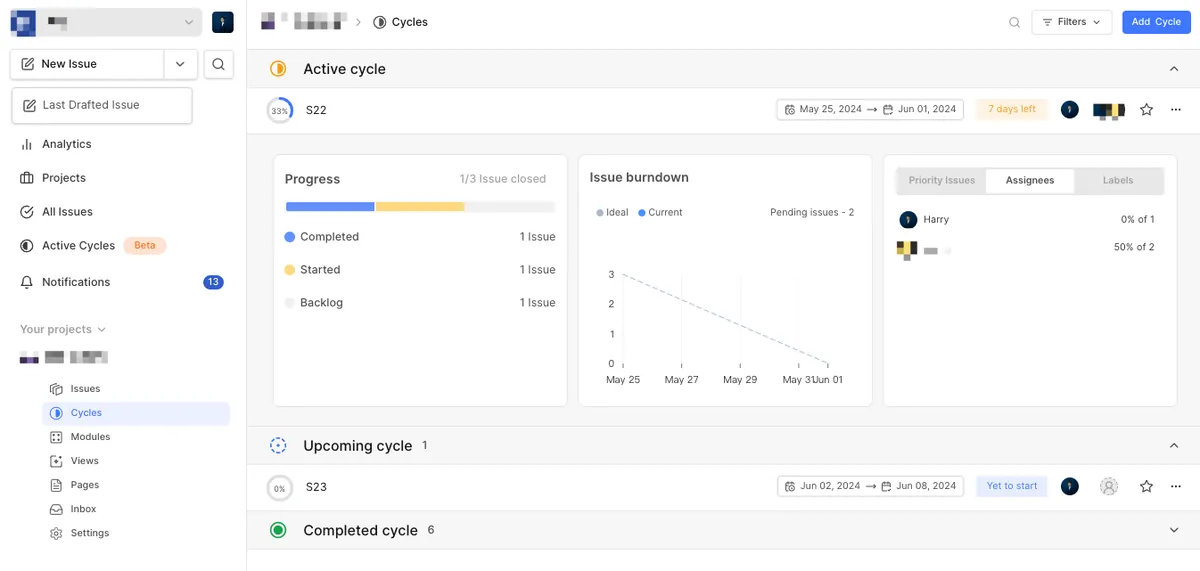The image size is (1200, 571).
Task: Open Notifications in the sidebar
Action: pos(76,282)
